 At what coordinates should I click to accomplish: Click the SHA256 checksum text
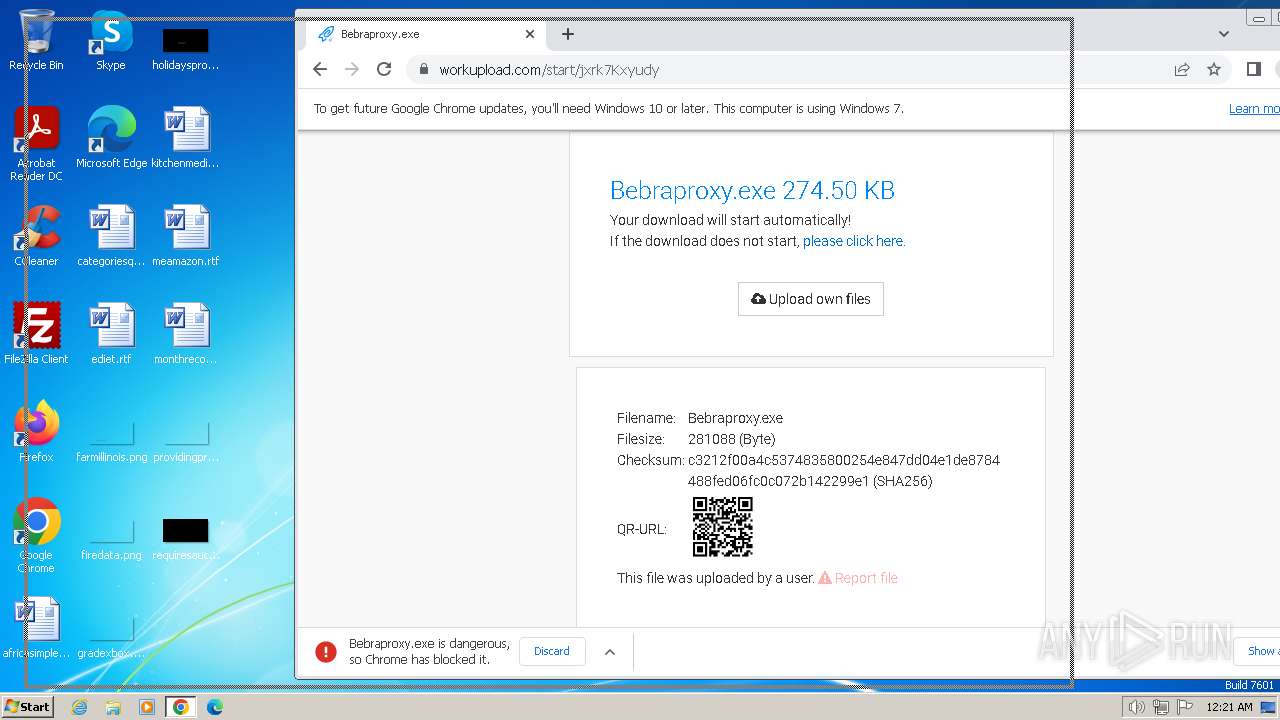point(844,471)
